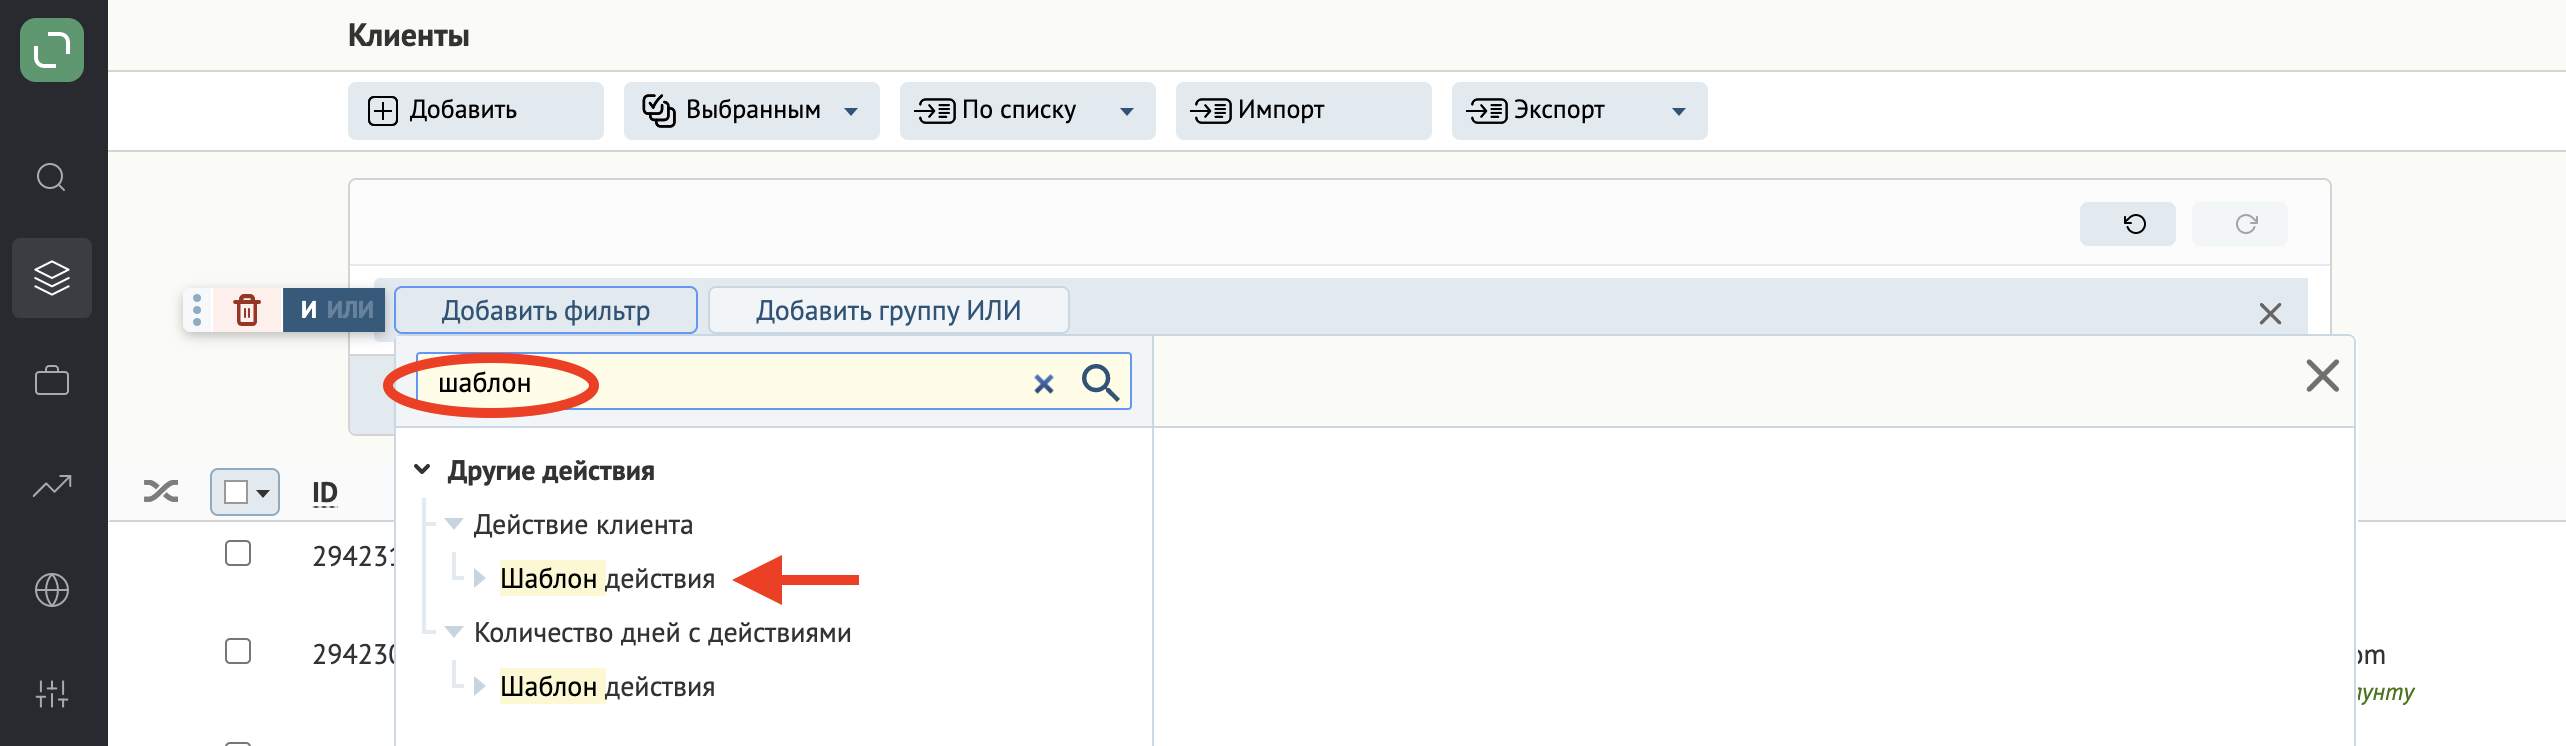This screenshot has height=746, width=2566.
Task: Open the Экспорт dropdown
Action: 1580,110
